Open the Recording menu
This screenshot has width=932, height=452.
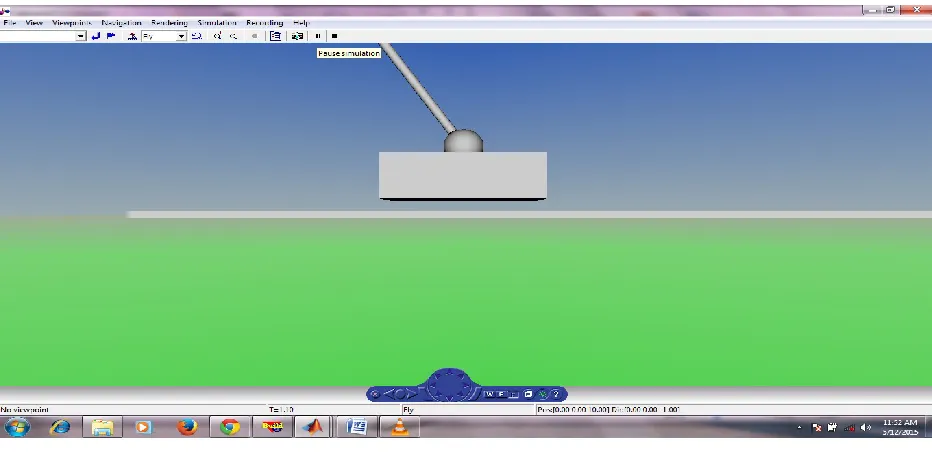[265, 23]
